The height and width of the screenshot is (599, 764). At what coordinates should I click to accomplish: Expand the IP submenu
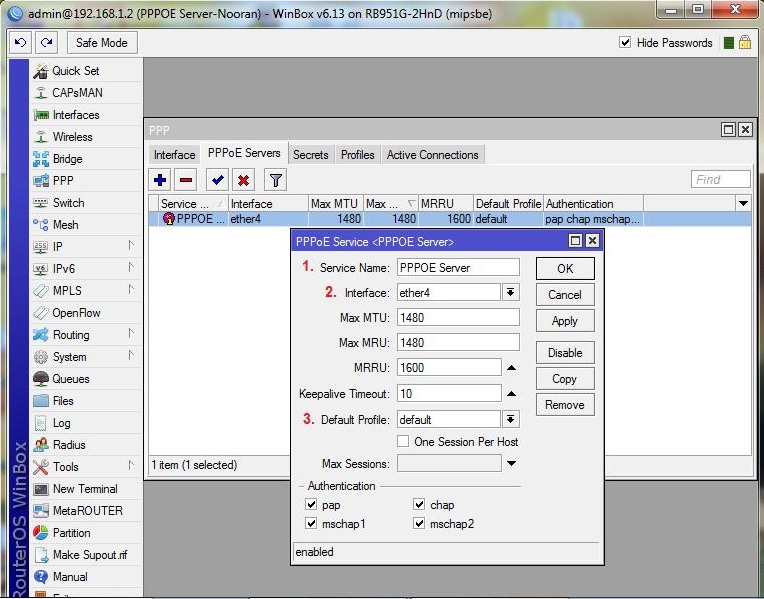coord(131,245)
